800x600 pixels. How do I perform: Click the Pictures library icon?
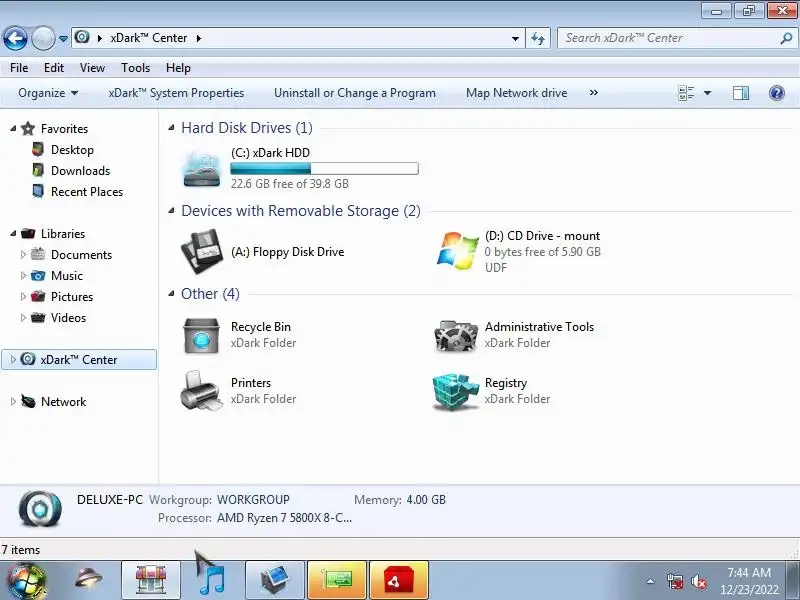(38, 296)
